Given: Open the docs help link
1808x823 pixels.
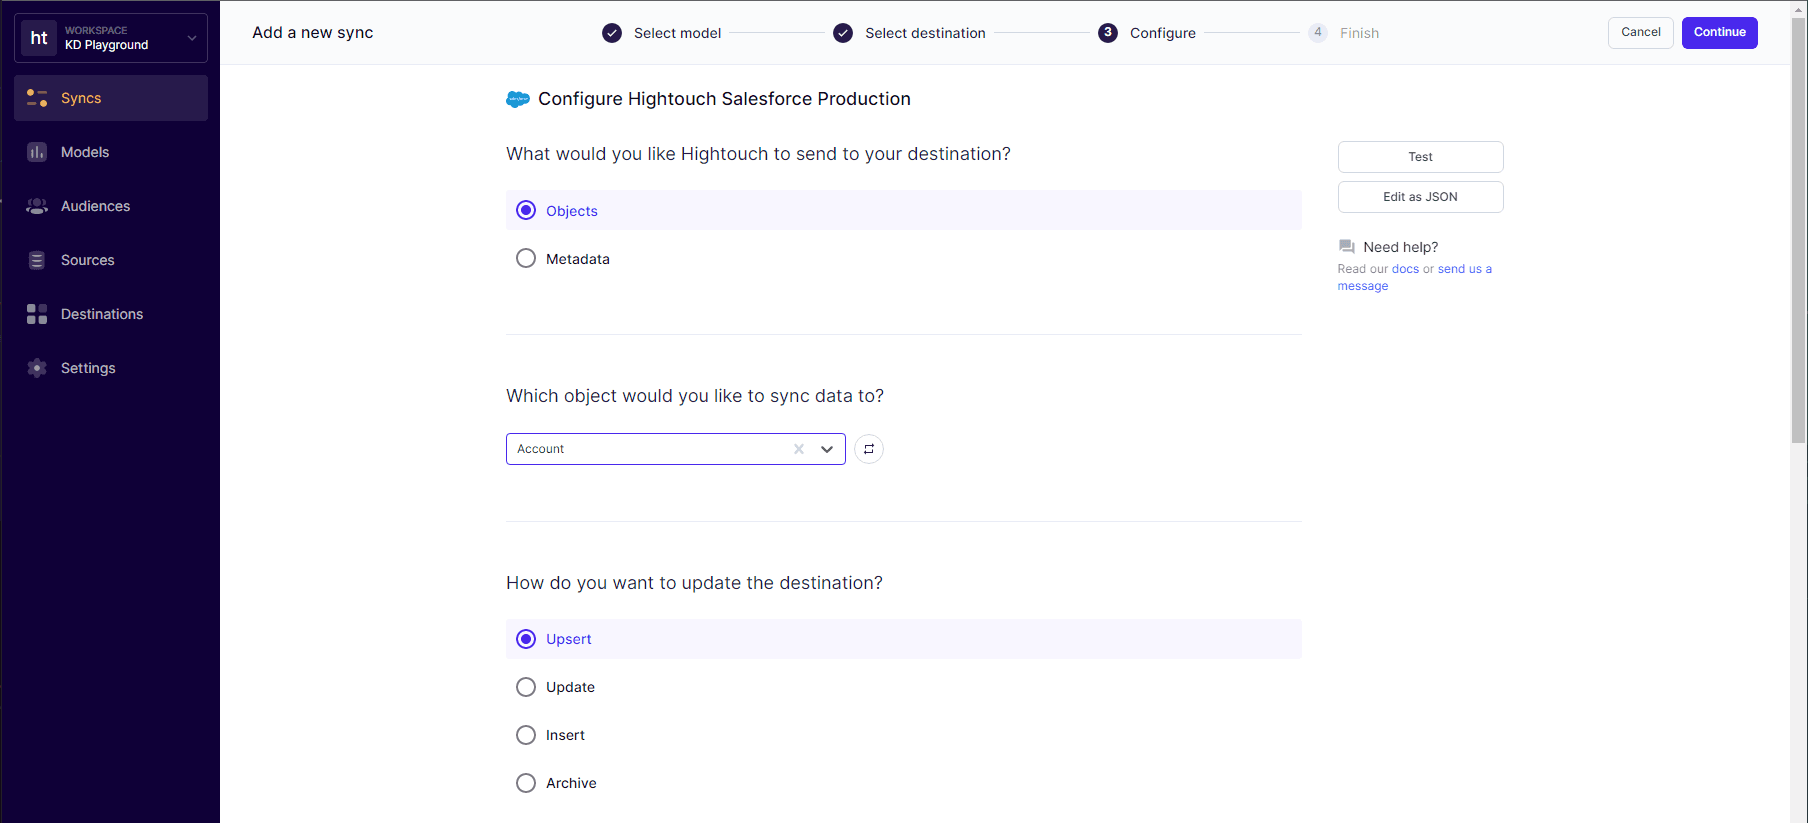Looking at the screenshot, I should (x=1405, y=269).
